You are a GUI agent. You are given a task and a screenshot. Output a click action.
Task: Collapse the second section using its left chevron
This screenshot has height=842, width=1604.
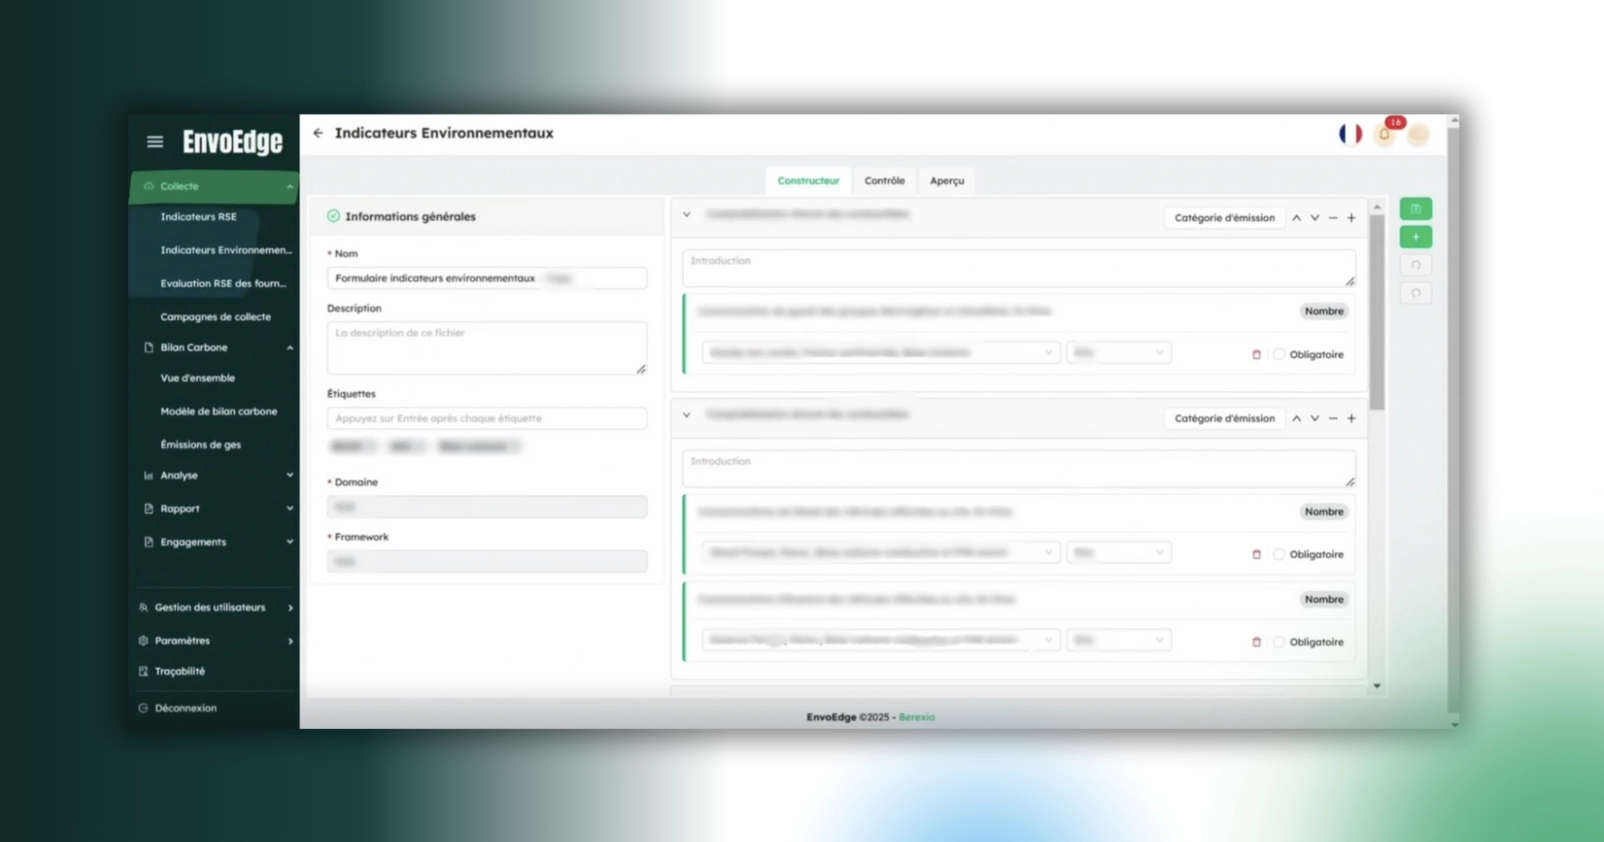click(687, 415)
